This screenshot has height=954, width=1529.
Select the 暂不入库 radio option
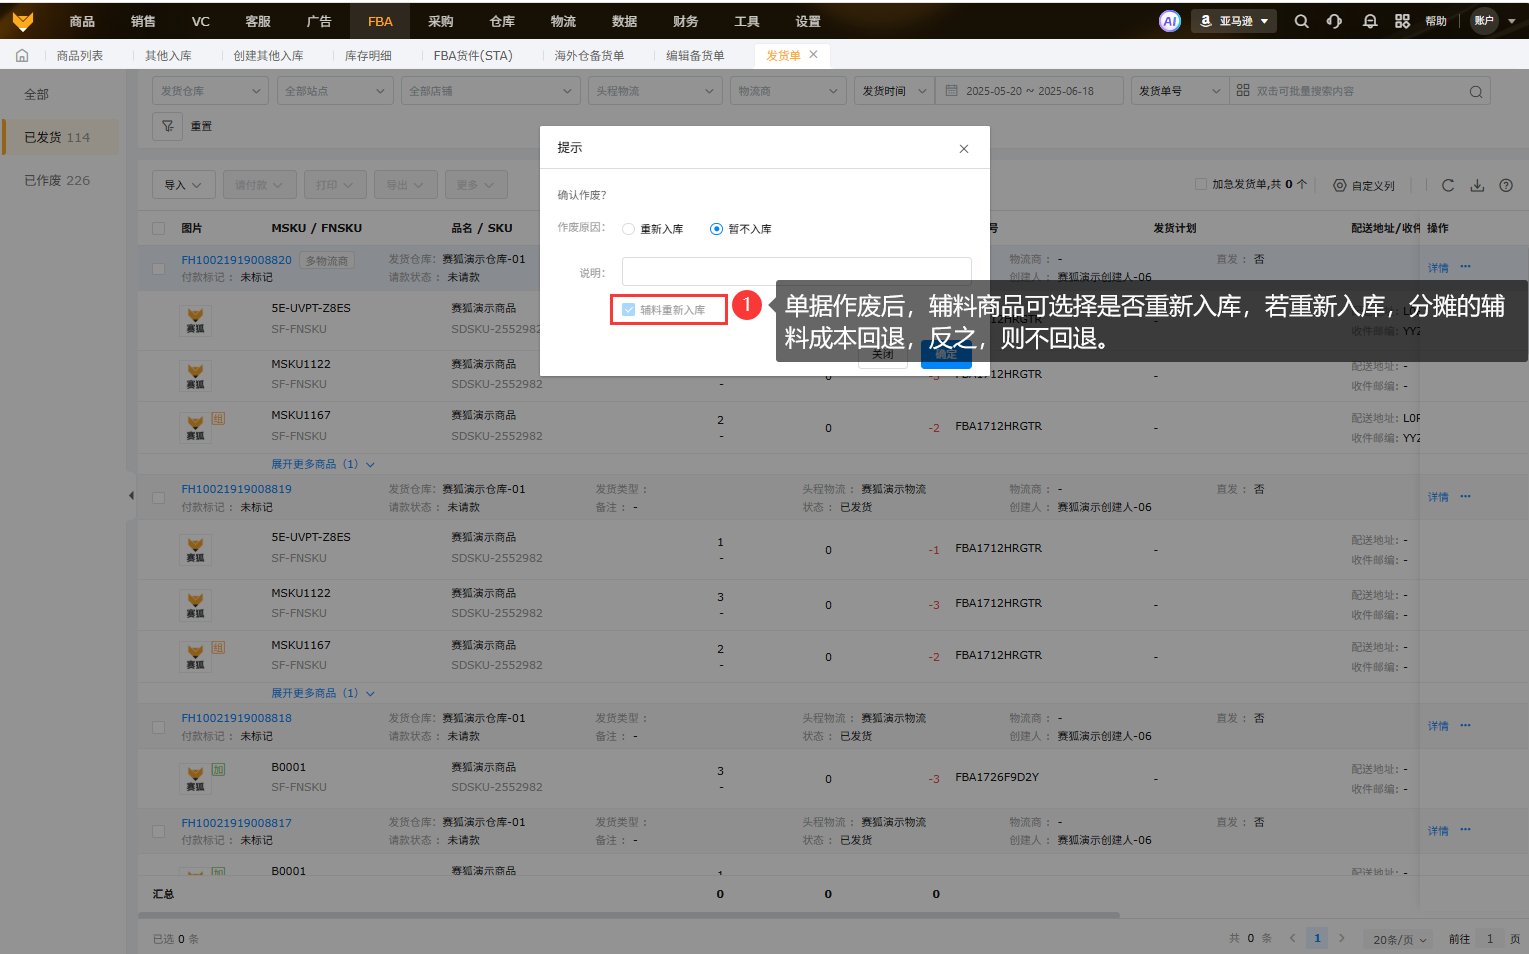[716, 229]
